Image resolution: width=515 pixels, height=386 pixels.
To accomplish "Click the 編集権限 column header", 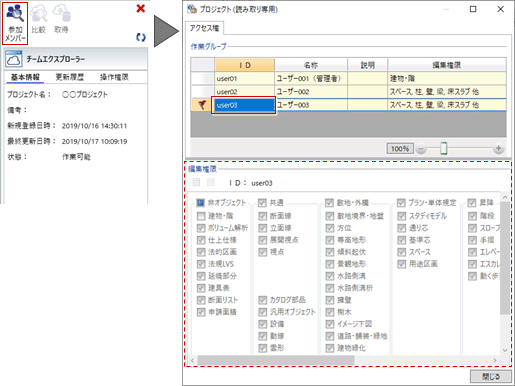I will pyautogui.click(x=447, y=65).
